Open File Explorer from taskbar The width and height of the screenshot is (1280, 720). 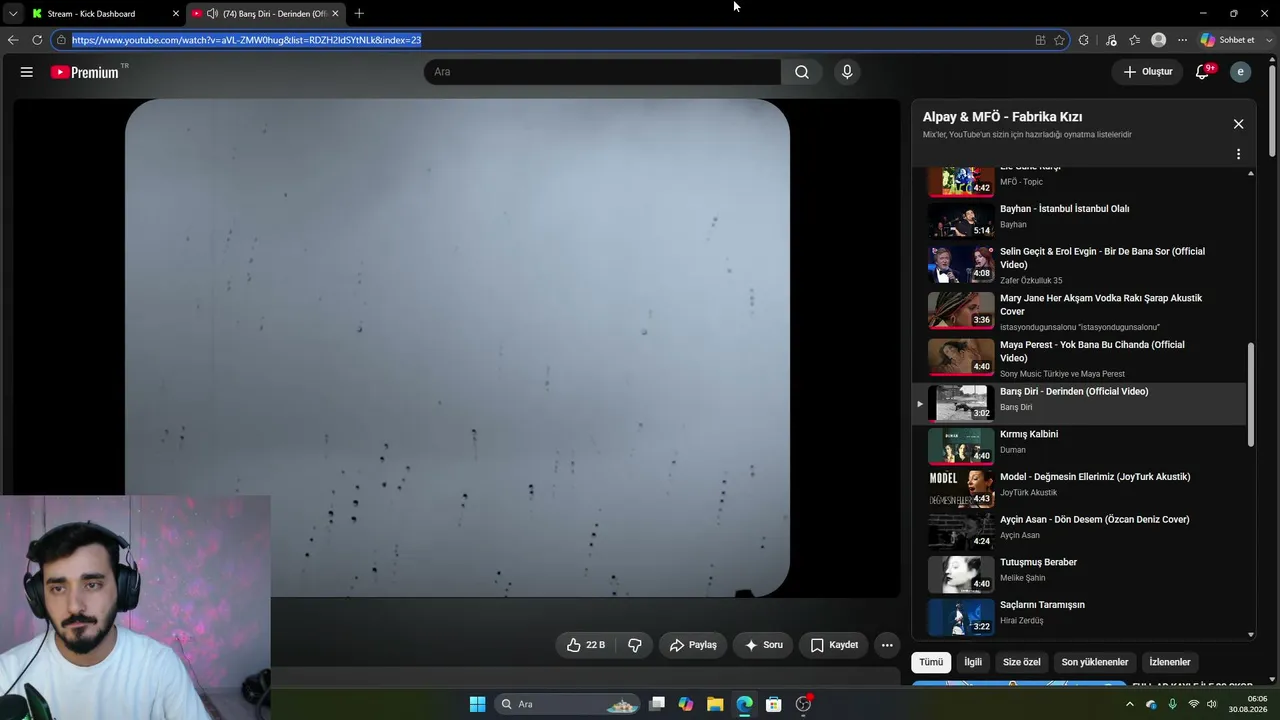click(x=715, y=704)
